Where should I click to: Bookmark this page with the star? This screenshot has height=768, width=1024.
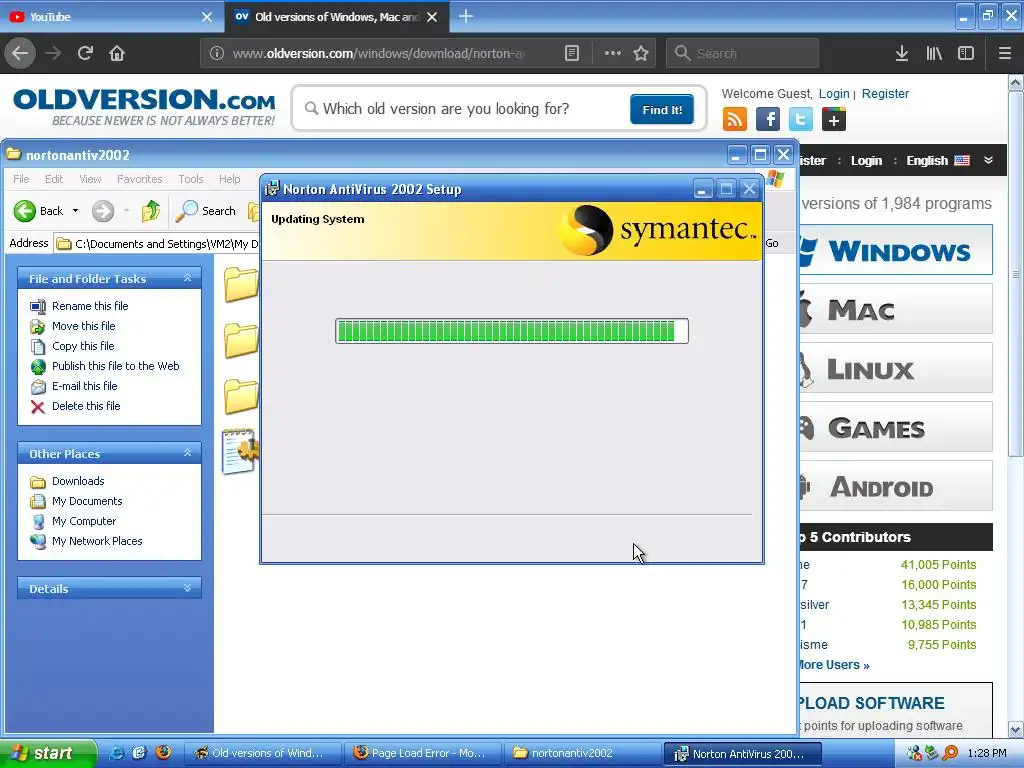pos(641,53)
